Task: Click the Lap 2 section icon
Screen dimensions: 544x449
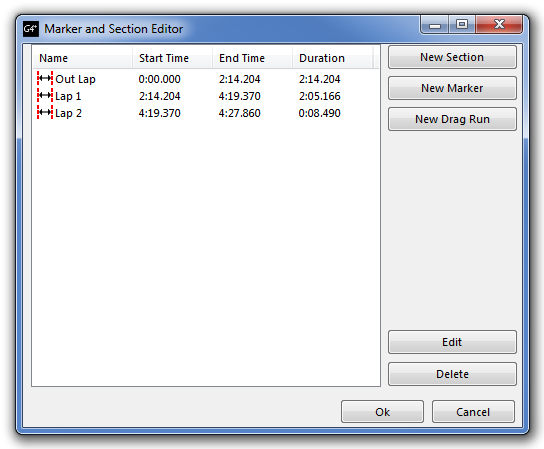Action: pyautogui.click(x=45, y=113)
